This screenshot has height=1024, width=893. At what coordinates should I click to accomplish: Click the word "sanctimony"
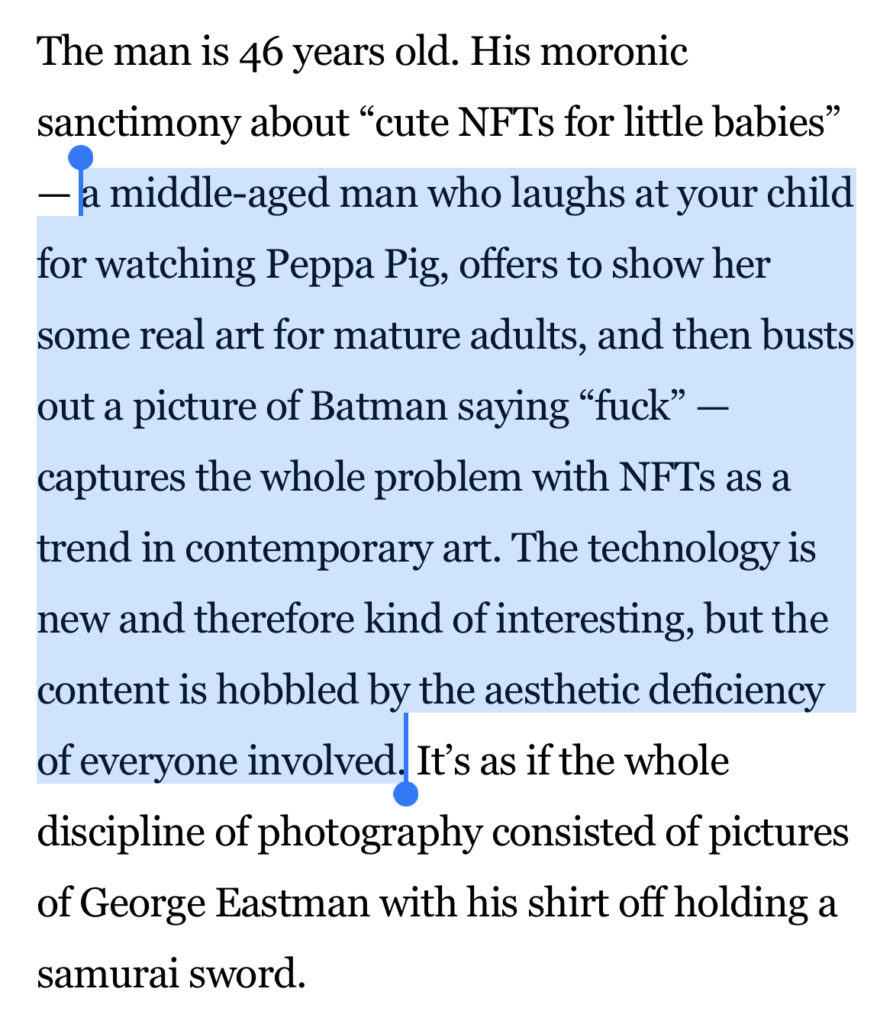138,124
